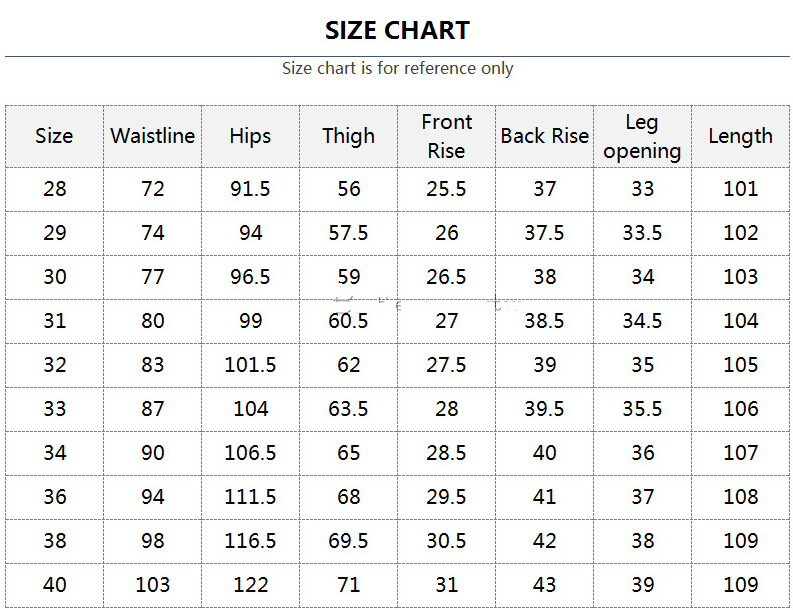Click the Thigh column header
The height and width of the screenshot is (610, 793).
(x=348, y=136)
